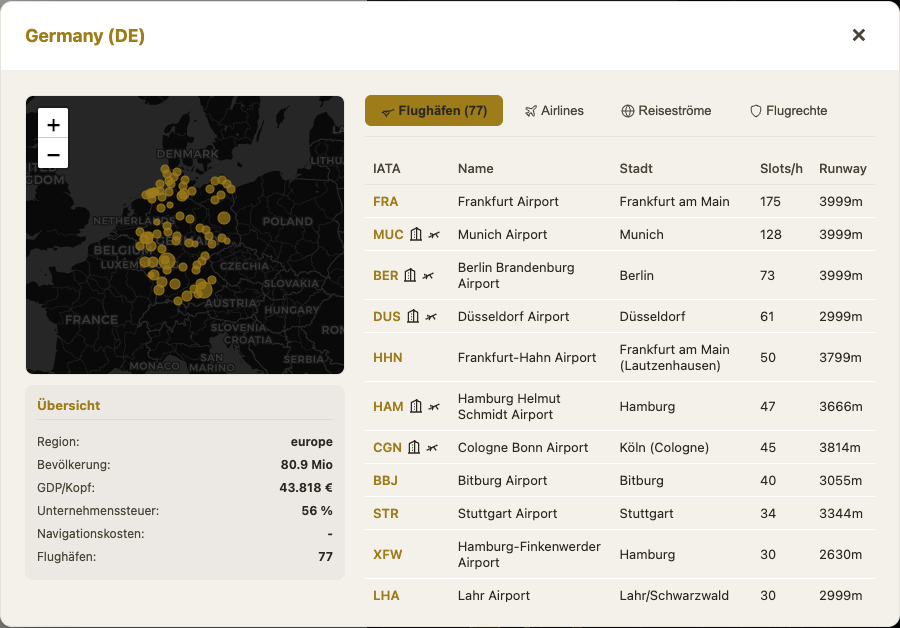The height and width of the screenshot is (628, 900).
Task: Open the BBJ airport link
Action: (386, 480)
